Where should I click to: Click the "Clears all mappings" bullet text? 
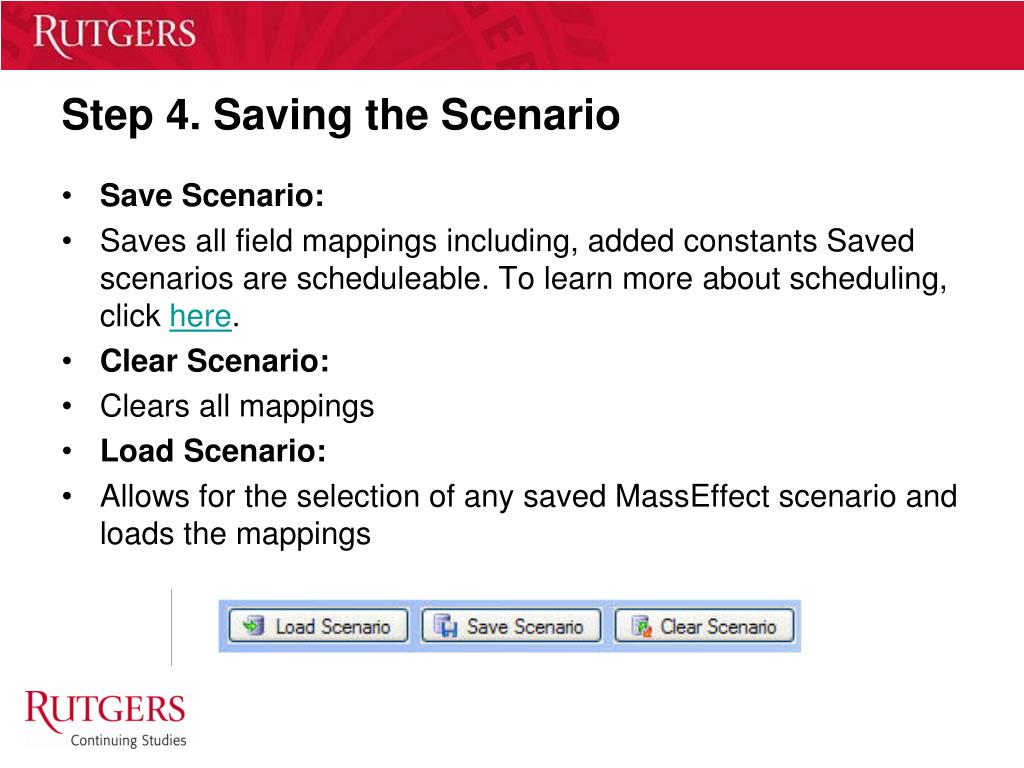click(237, 406)
